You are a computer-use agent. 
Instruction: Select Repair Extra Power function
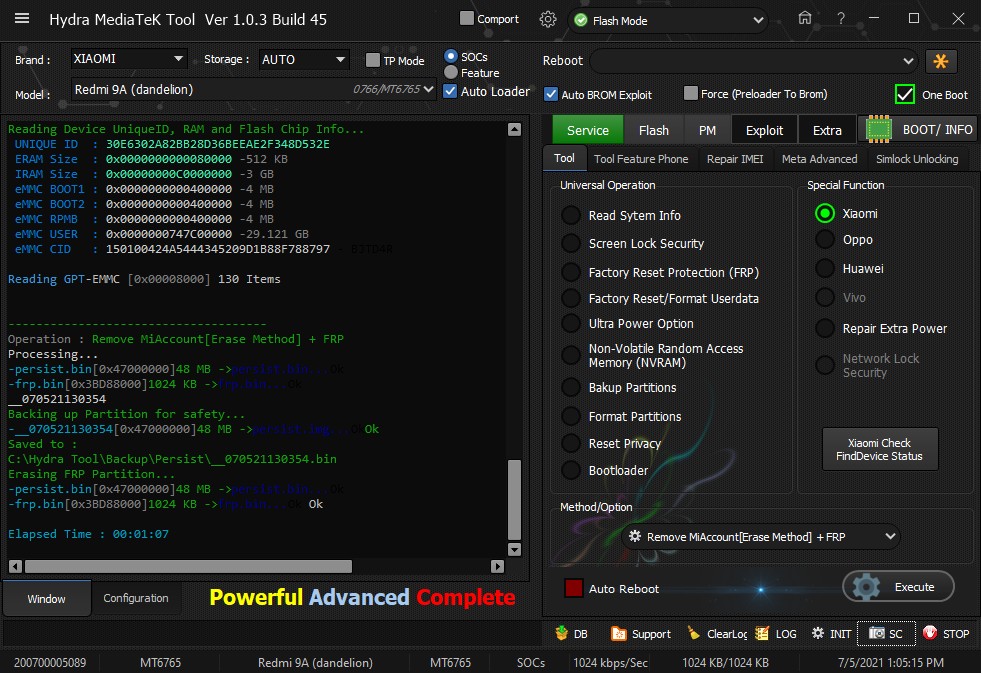coord(825,328)
